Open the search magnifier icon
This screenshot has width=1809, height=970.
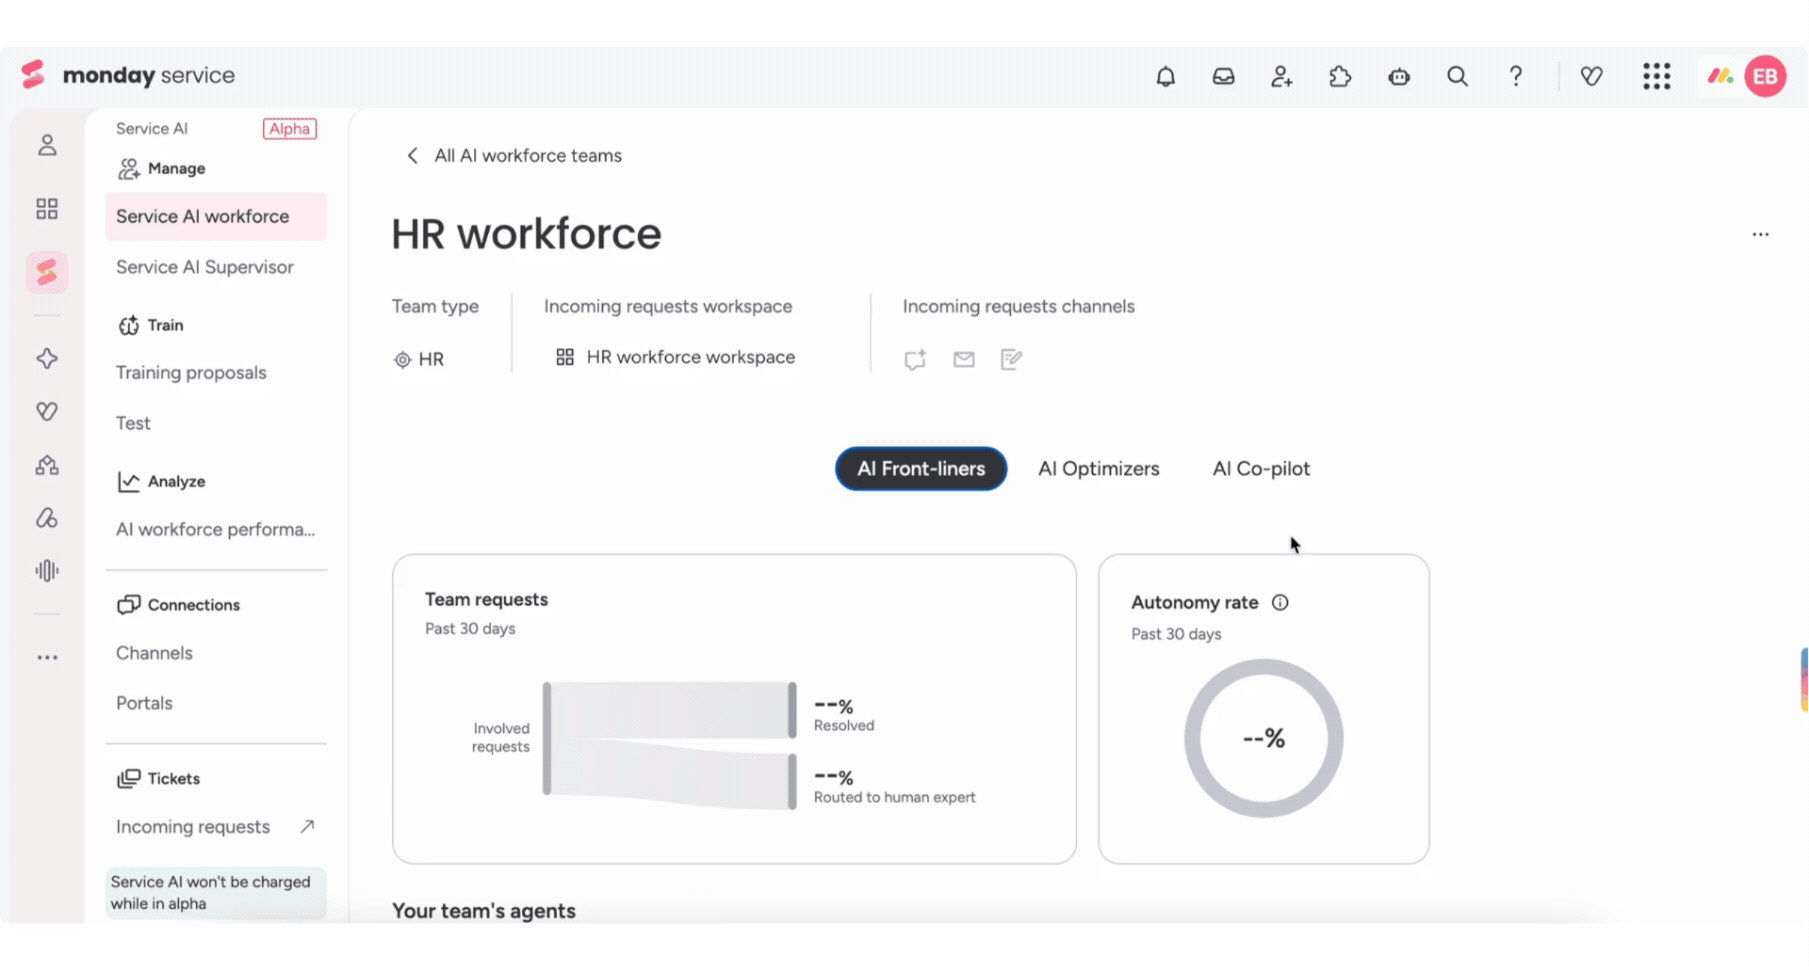click(1457, 76)
